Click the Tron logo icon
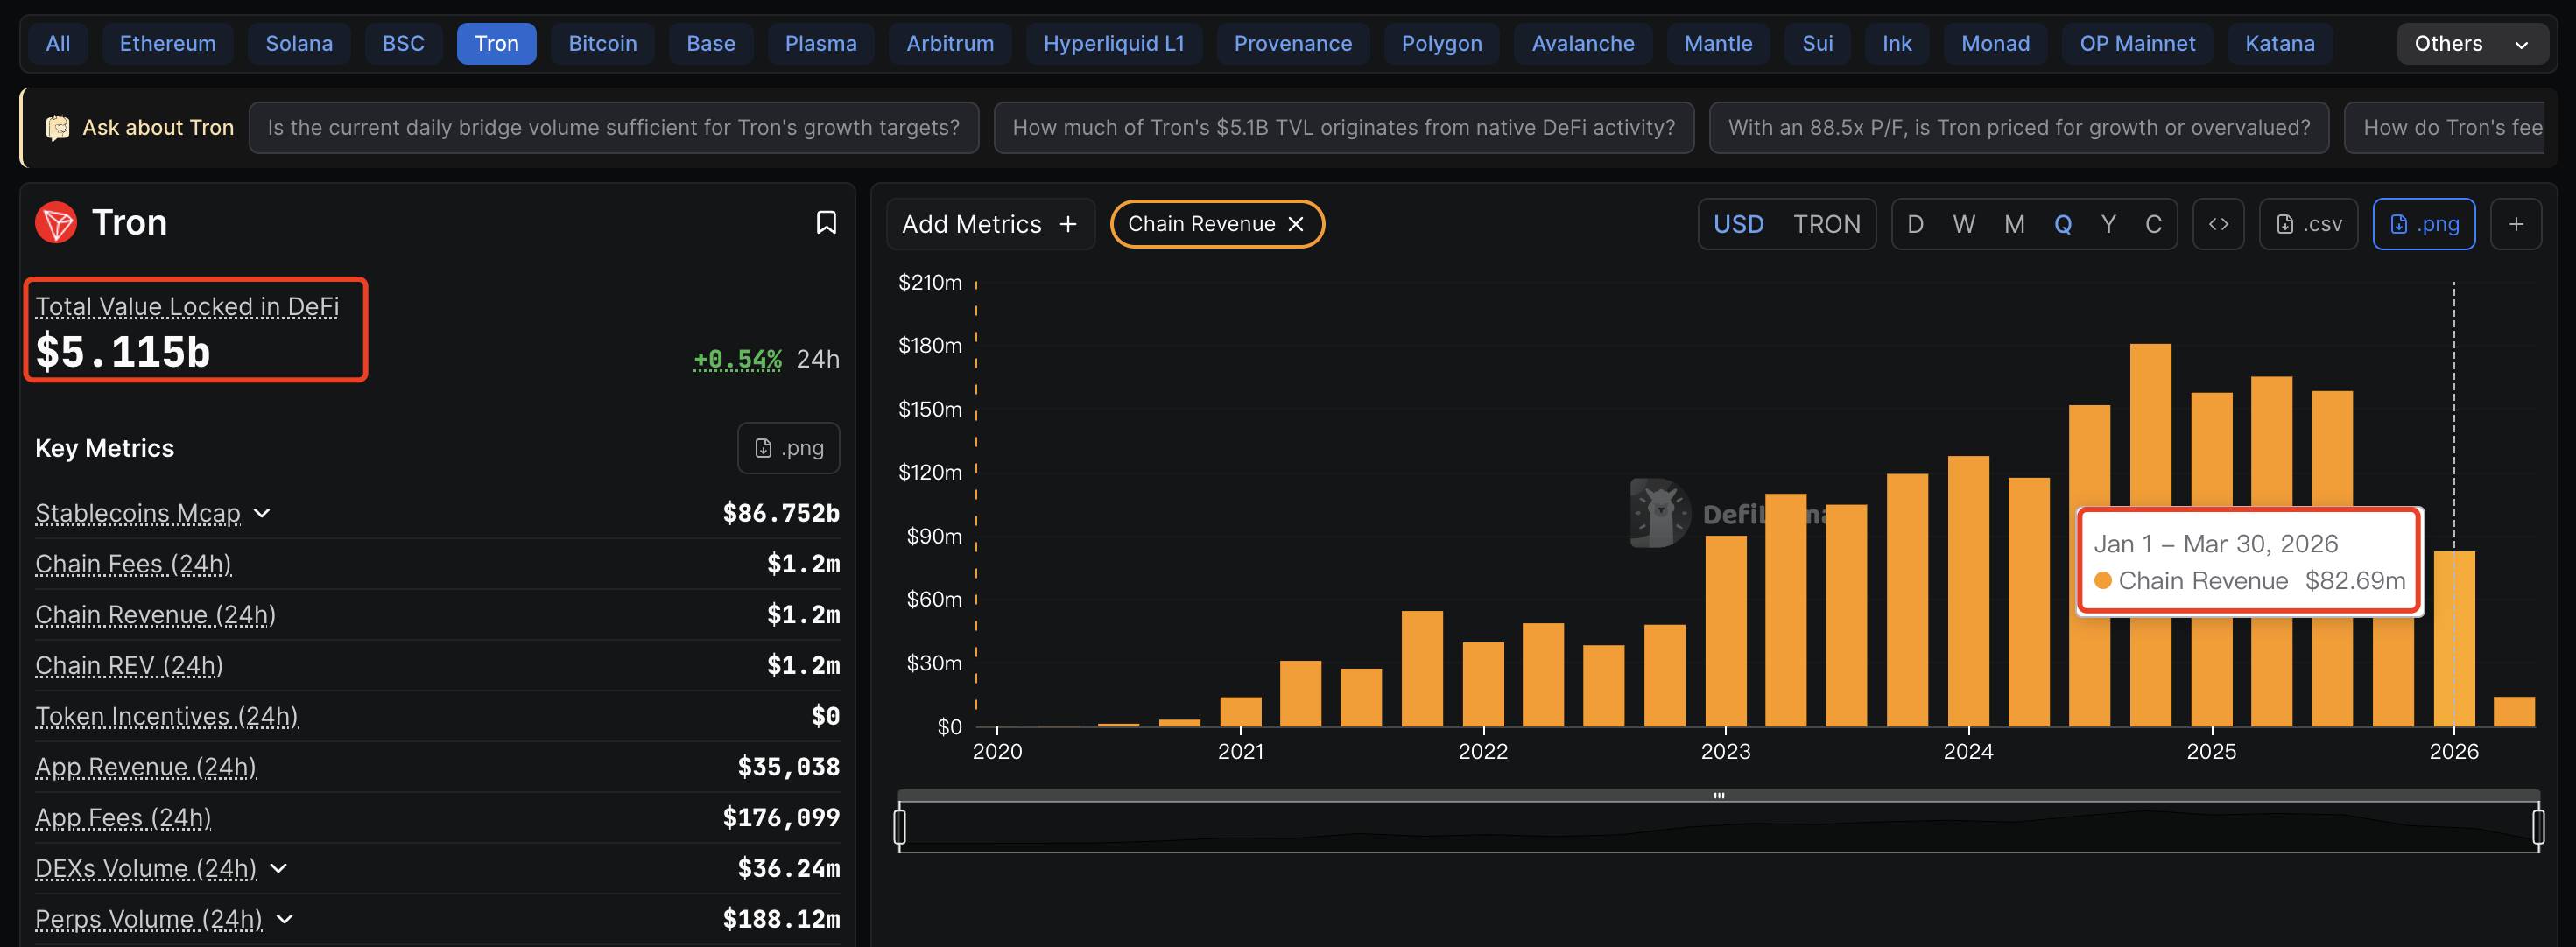The width and height of the screenshot is (2576, 947). 56,222
